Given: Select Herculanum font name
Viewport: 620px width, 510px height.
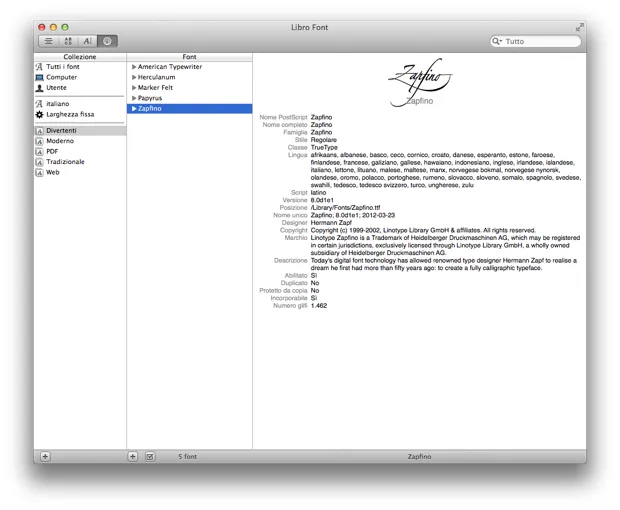Looking at the screenshot, I should coord(157,77).
